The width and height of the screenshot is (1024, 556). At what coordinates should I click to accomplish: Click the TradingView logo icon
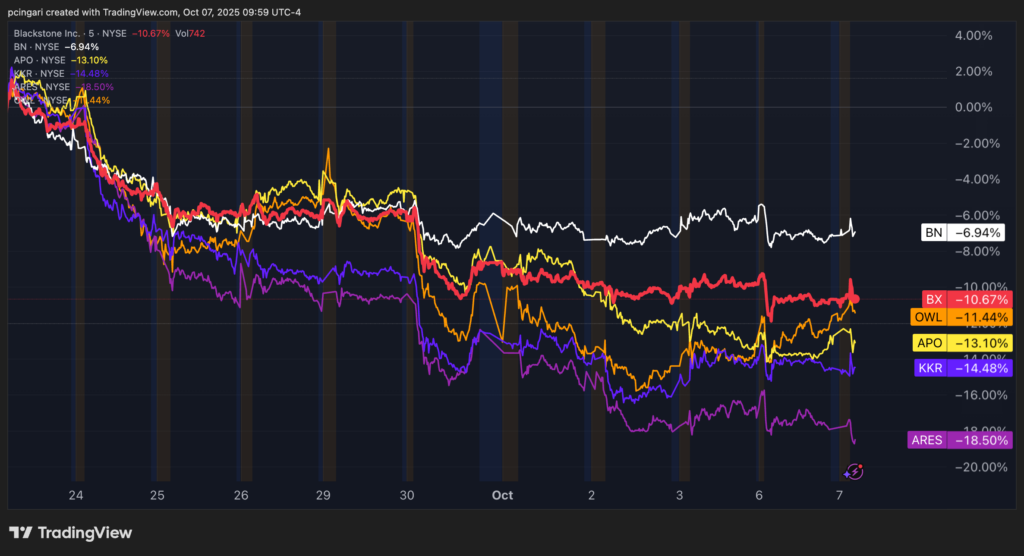point(21,533)
